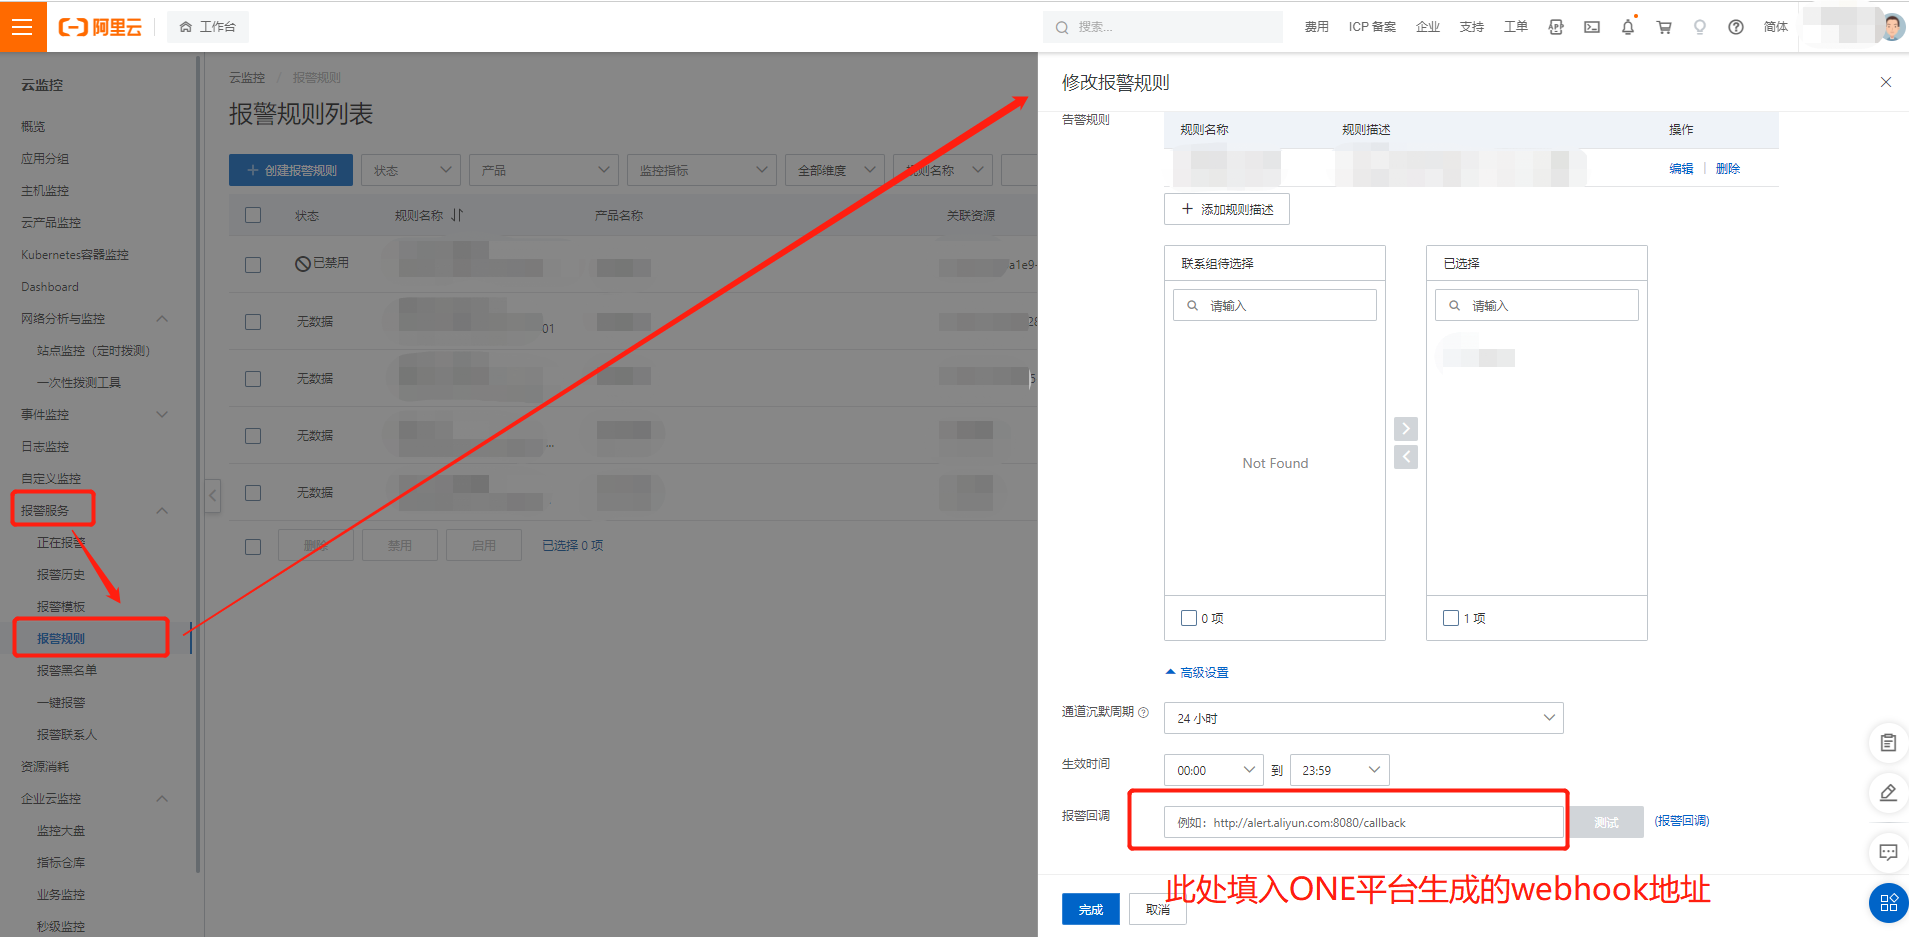The image size is (1909, 937).
Task: Toggle the checkbox for the 已禁用 rule row
Action: [x=253, y=264]
